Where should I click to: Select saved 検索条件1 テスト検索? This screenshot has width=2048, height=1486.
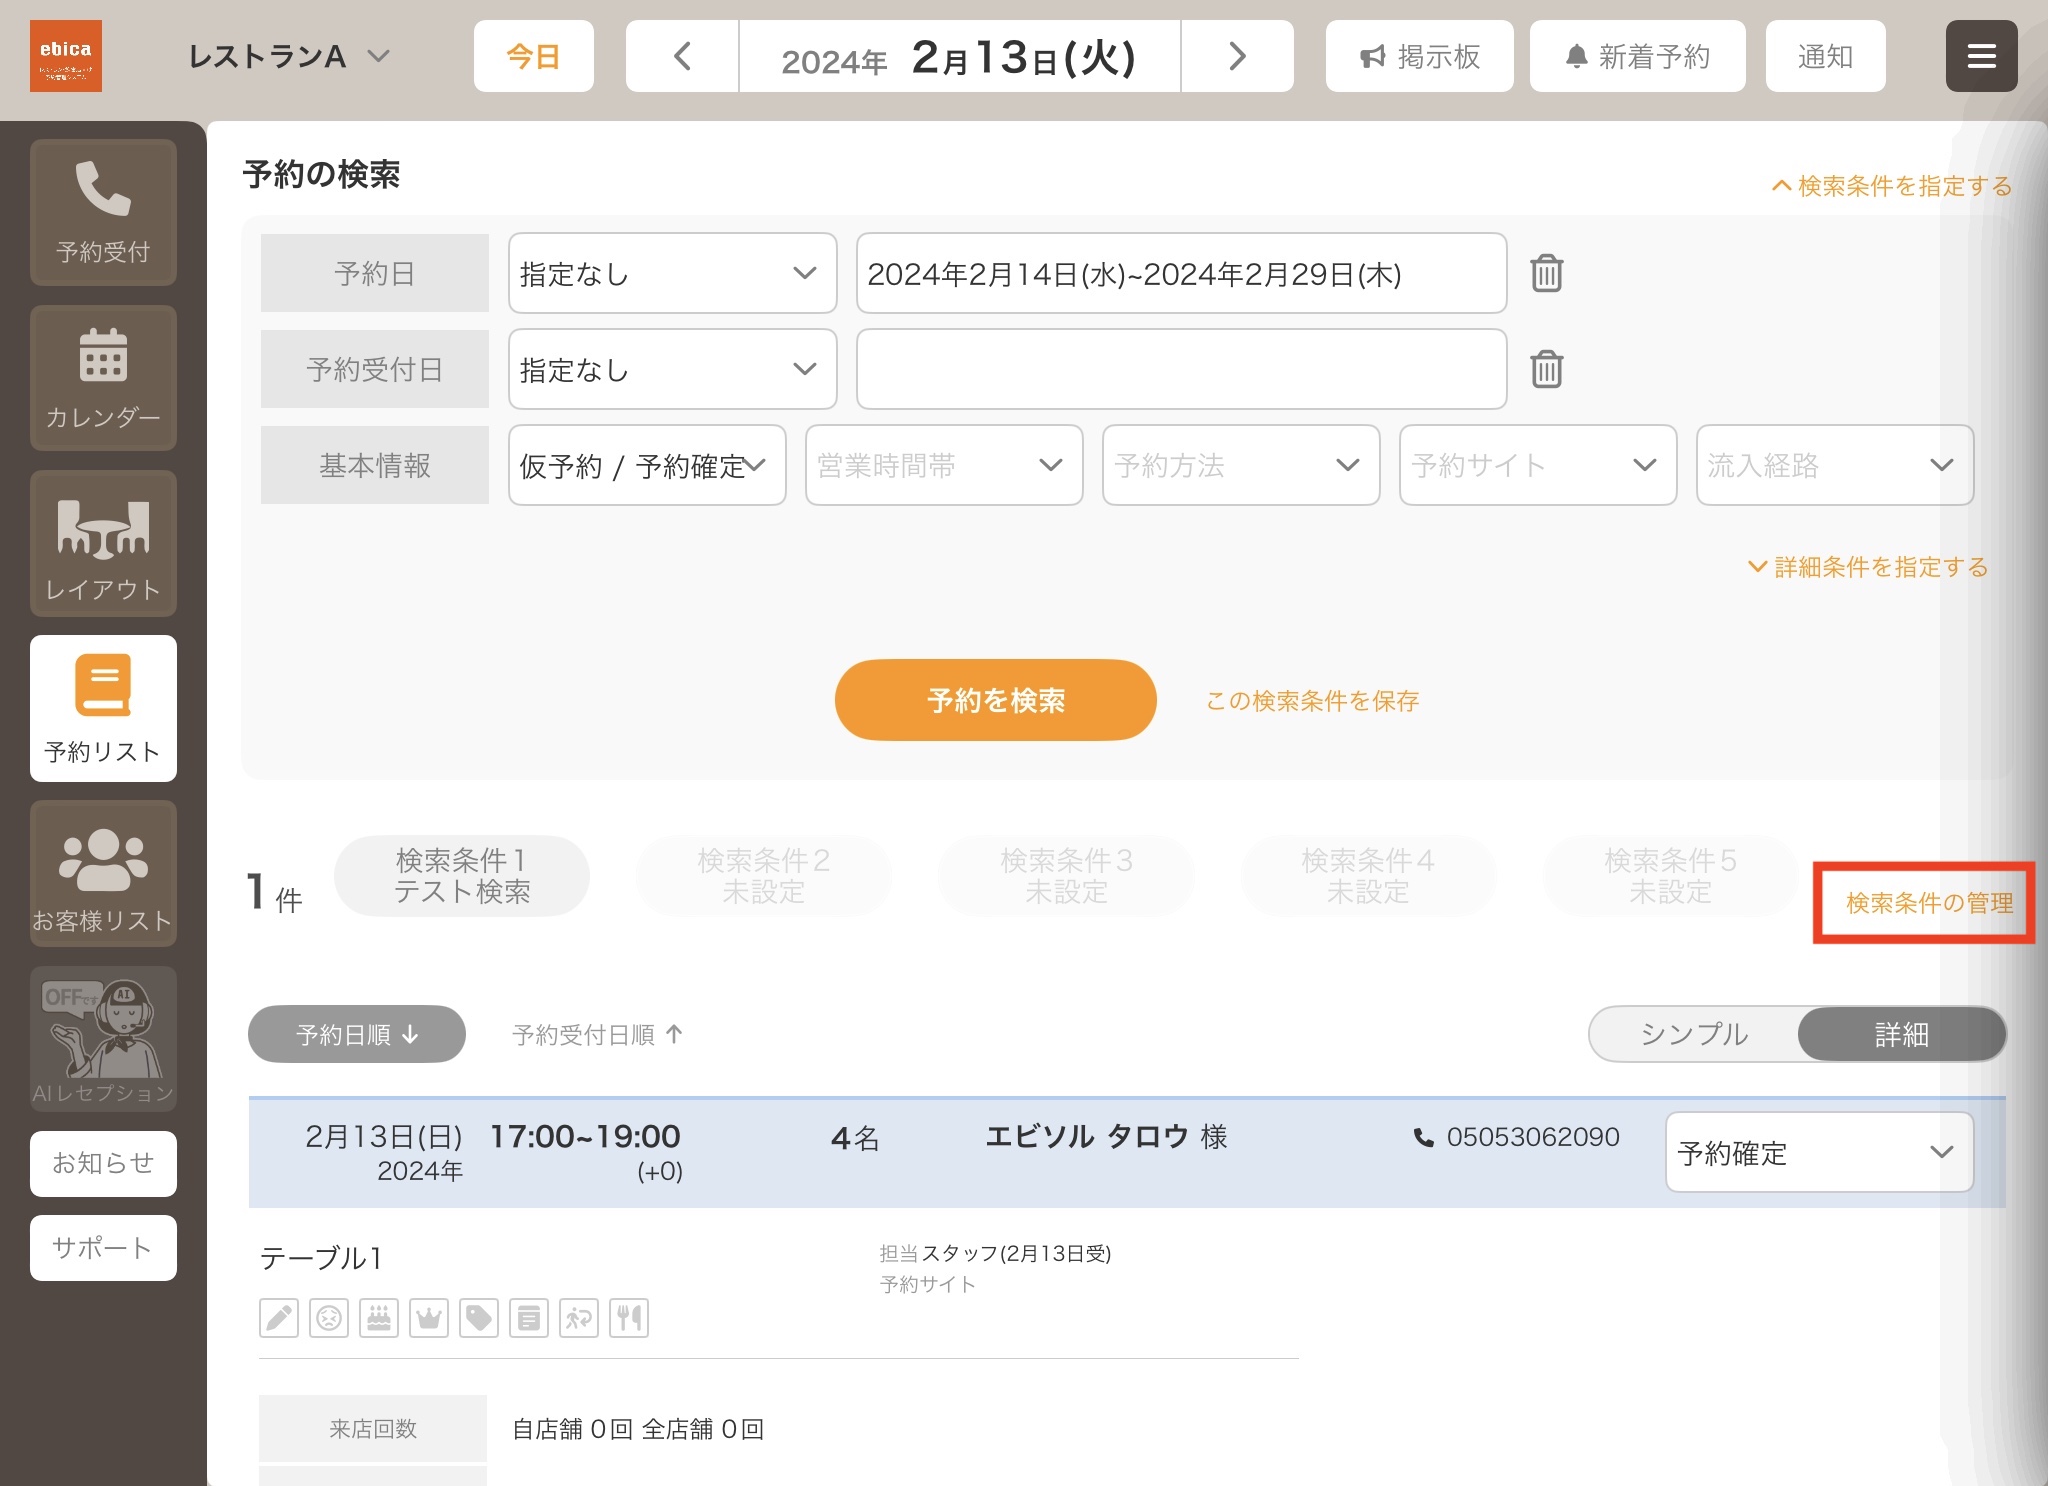pyautogui.click(x=462, y=876)
